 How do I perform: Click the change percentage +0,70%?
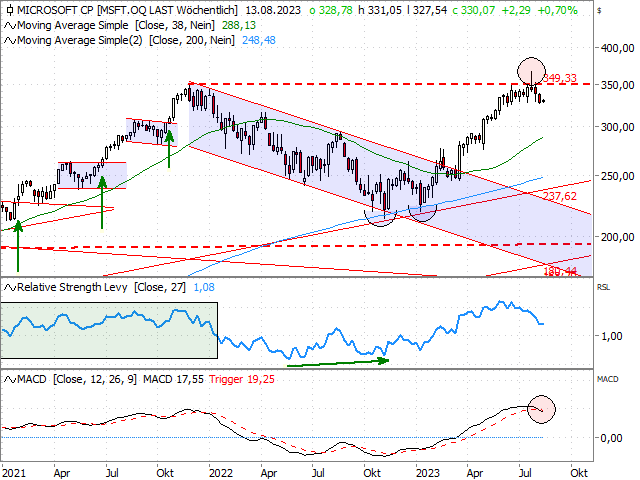558,10
